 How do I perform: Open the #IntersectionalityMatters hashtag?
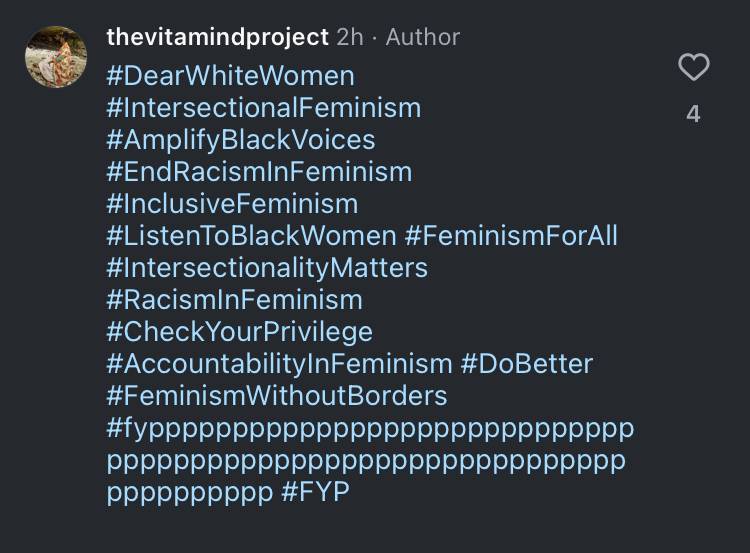pos(267,268)
